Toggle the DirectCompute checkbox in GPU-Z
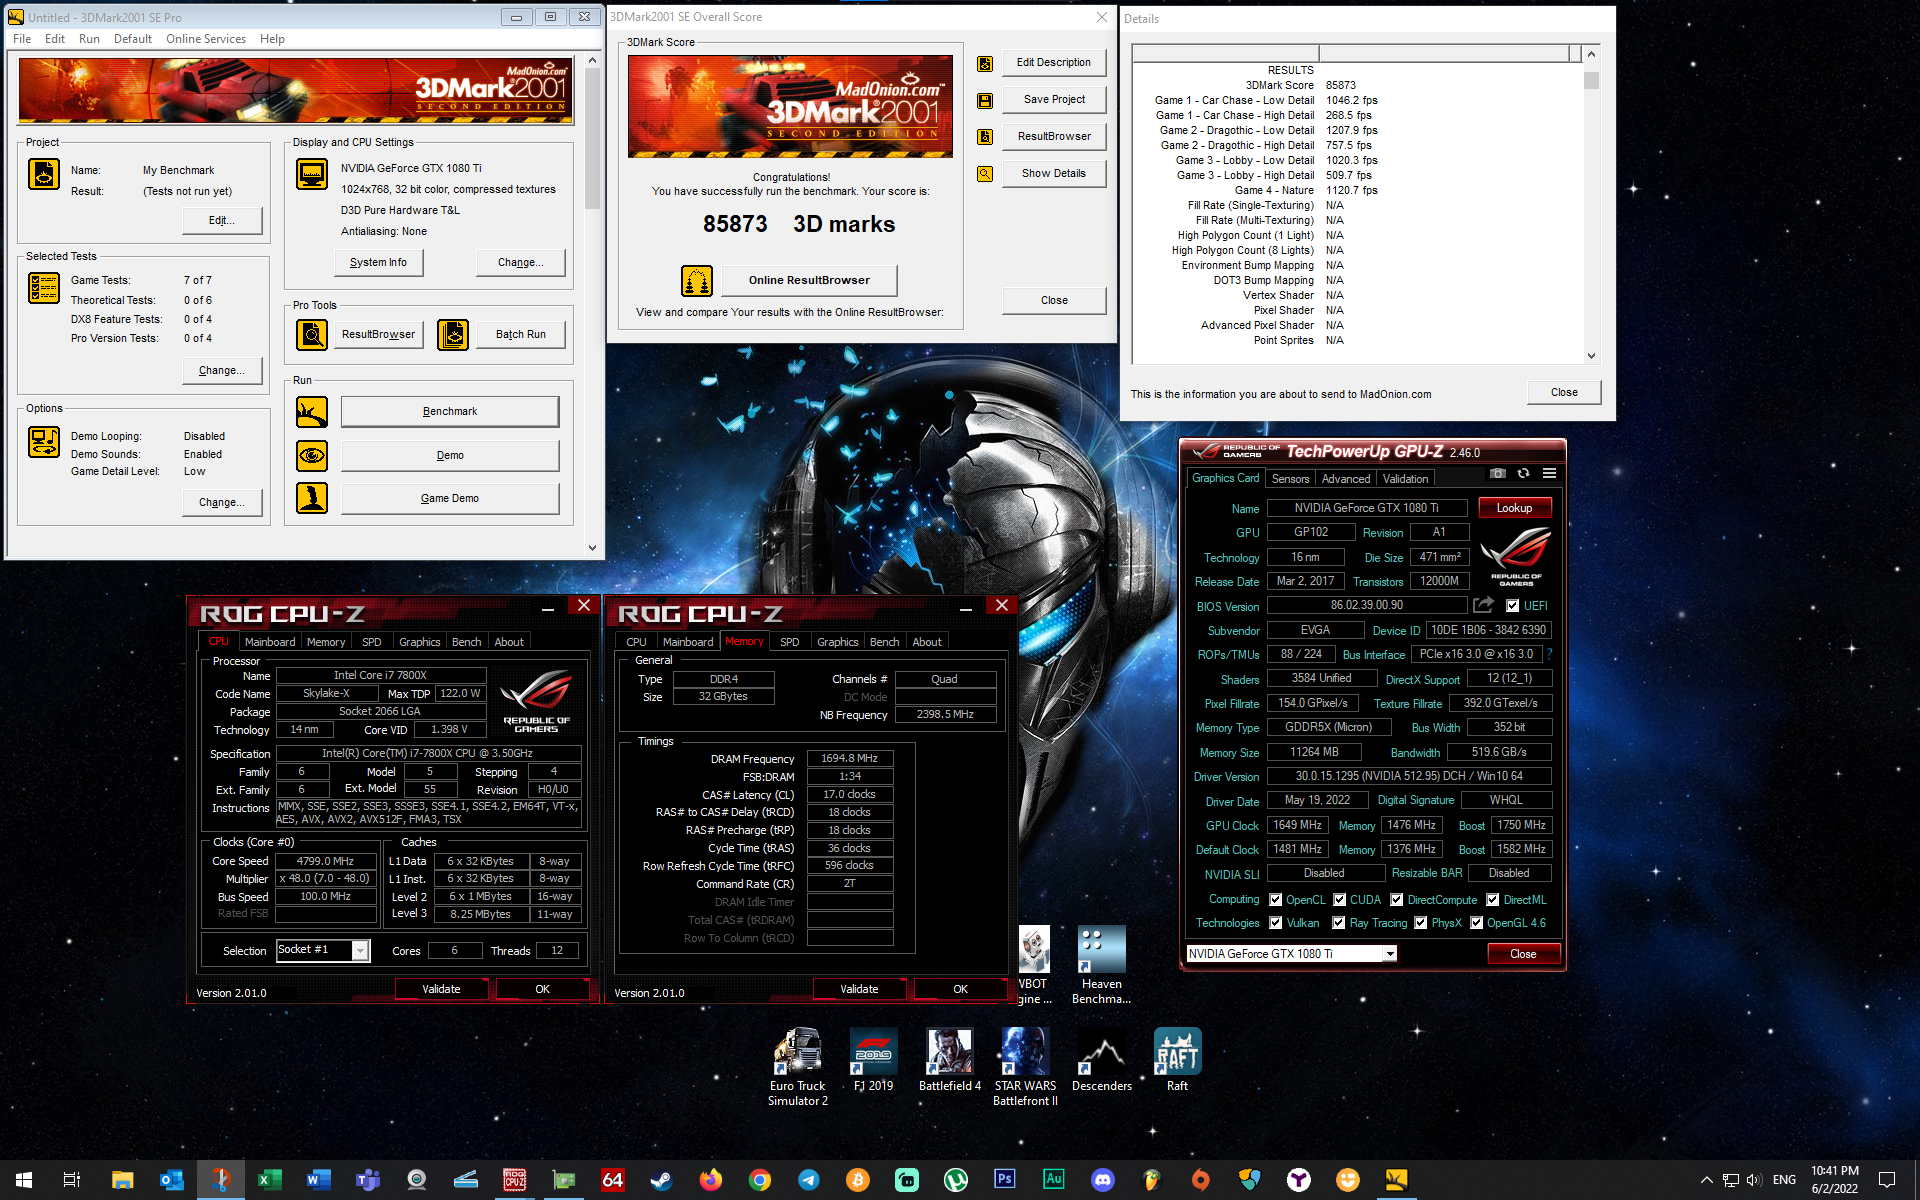The image size is (1920, 1200). 1397,900
